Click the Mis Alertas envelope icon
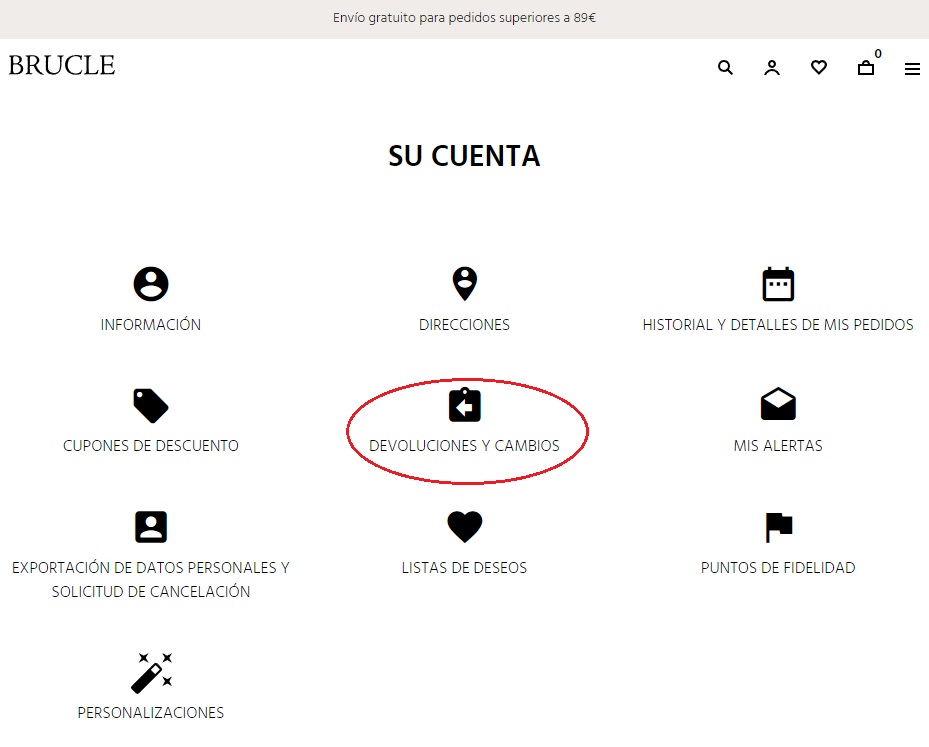This screenshot has height=747, width=929. pos(778,405)
